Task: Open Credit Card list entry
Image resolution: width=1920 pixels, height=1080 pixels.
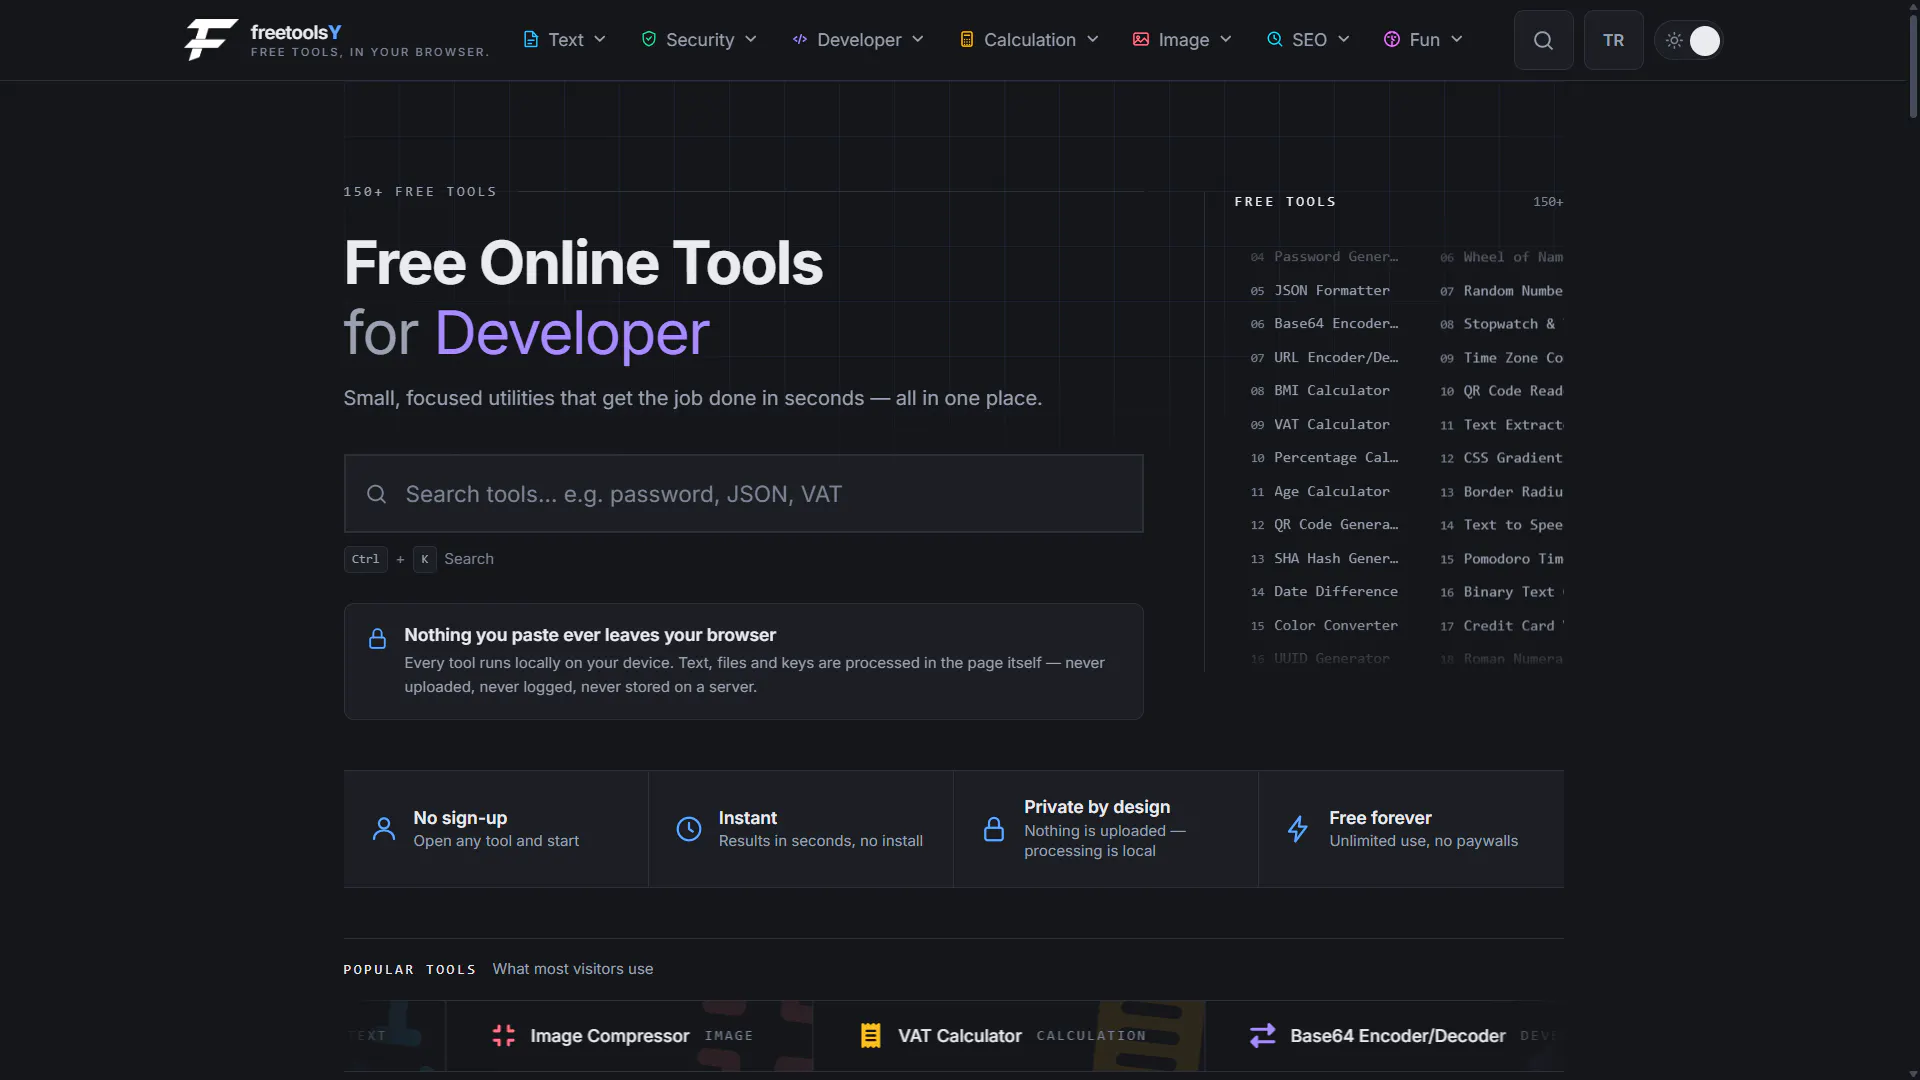Action: [x=1502, y=626]
